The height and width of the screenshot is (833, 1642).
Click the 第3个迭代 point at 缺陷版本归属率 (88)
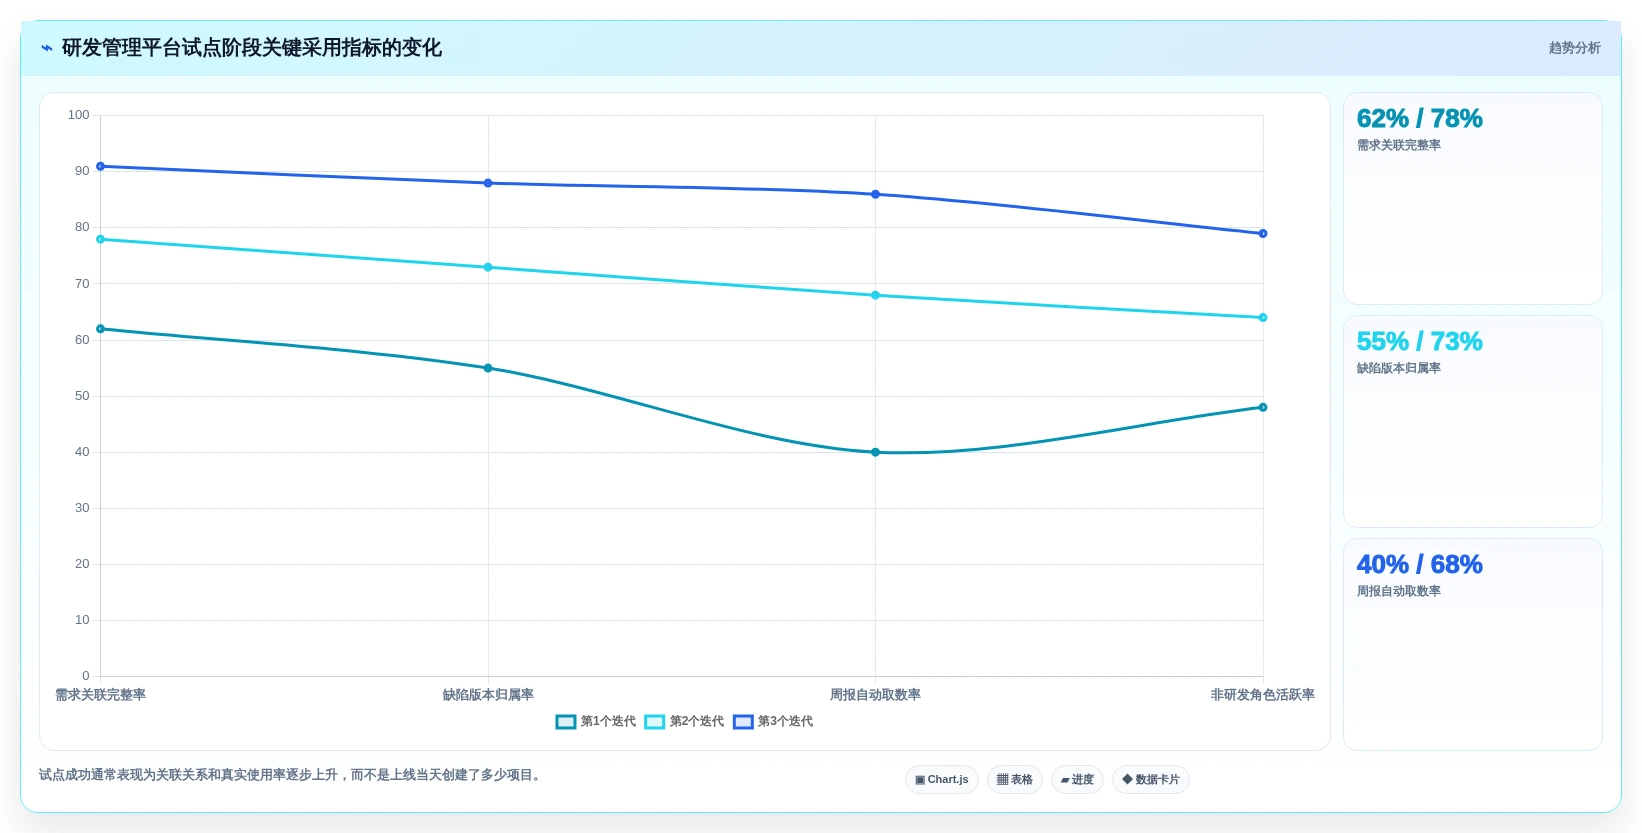pos(488,183)
